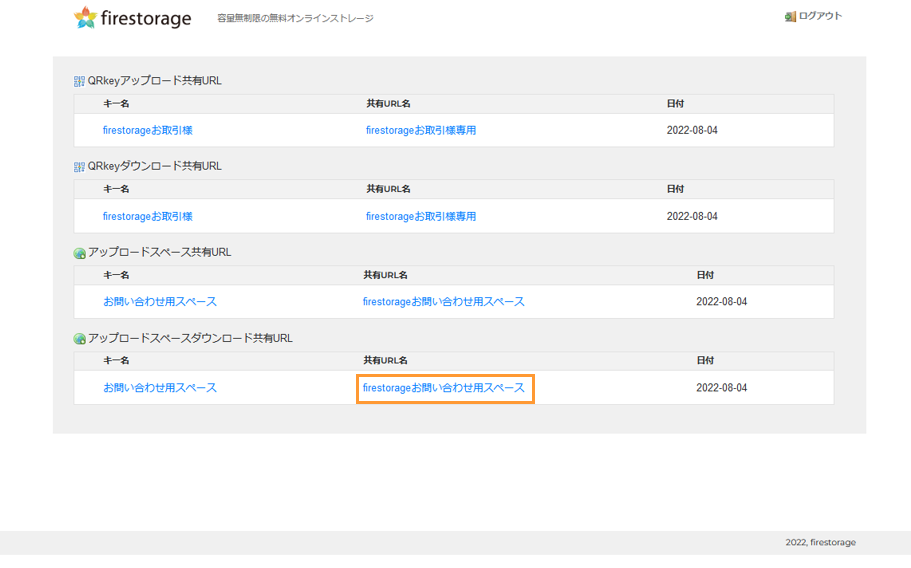Click the firestorage flower logo icon
Screen dimensions: 911x568
coord(85,17)
